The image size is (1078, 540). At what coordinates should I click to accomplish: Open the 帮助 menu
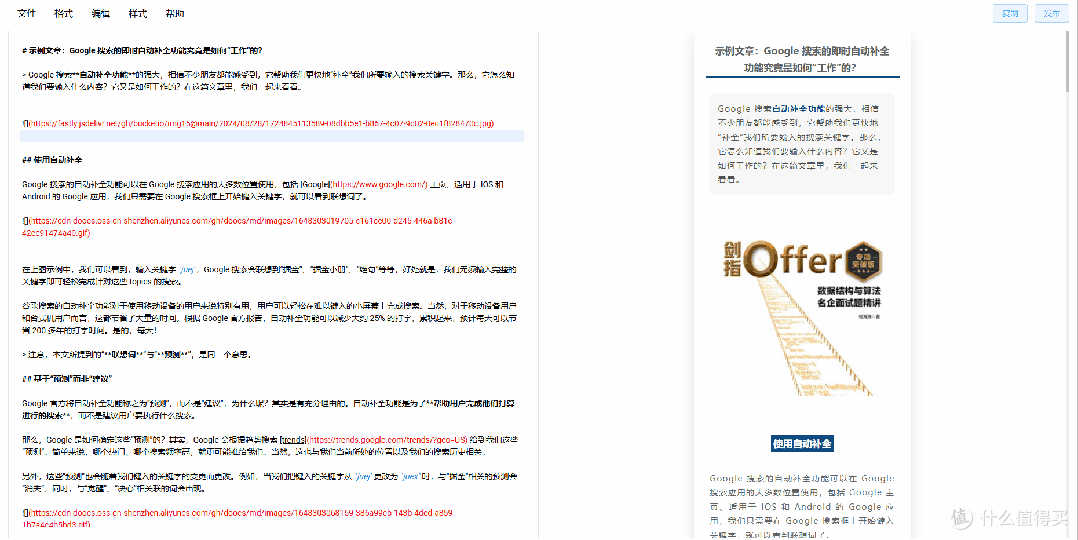(175, 13)
